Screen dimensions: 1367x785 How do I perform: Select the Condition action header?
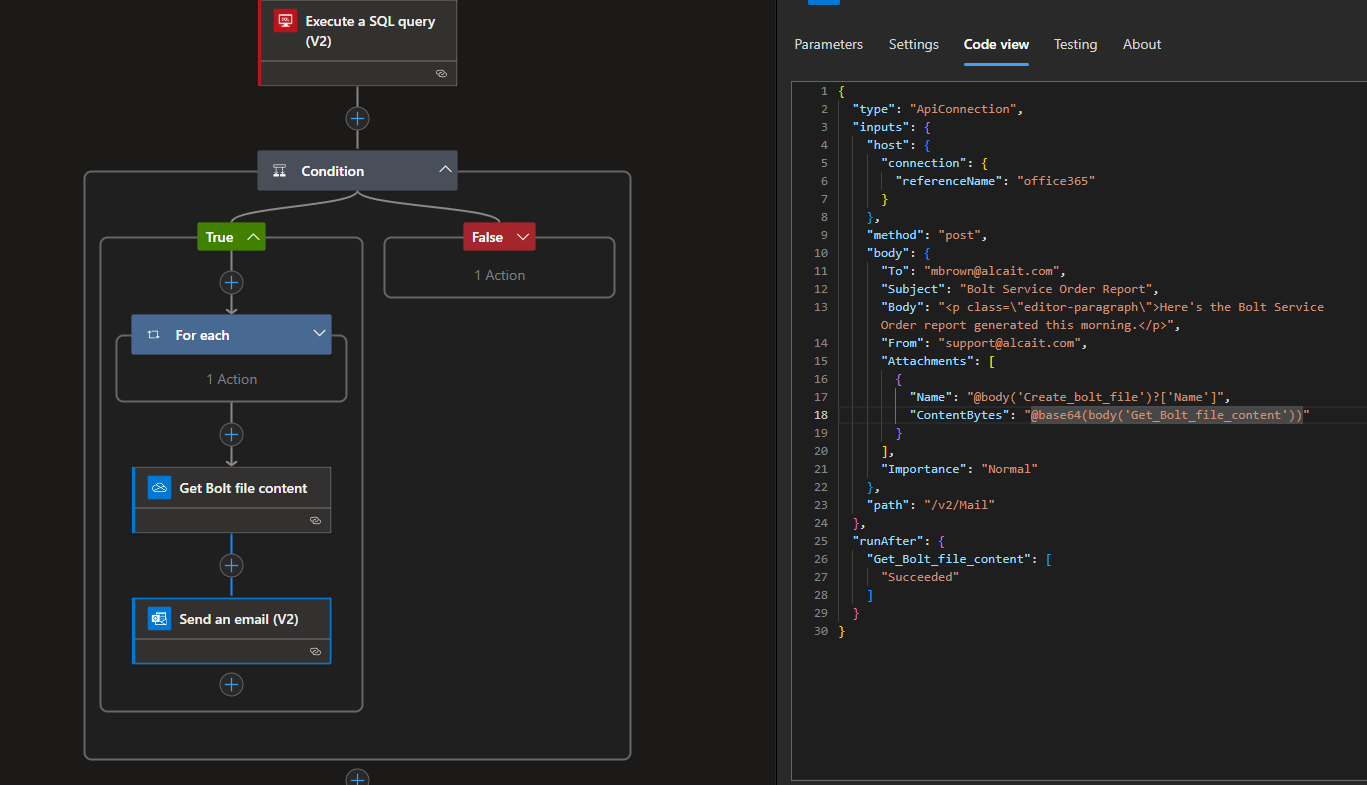click(x=357, y=171)
